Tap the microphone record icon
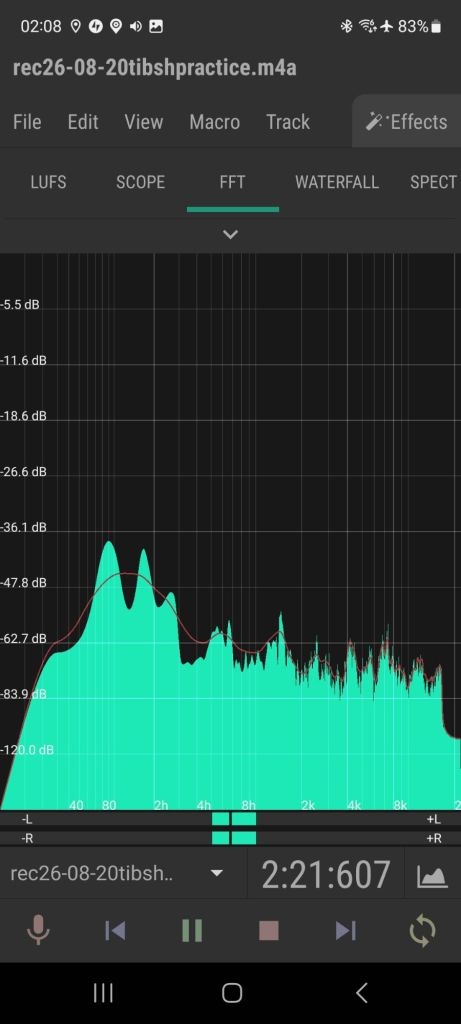Screen dimensions: 461x1024 39,930
